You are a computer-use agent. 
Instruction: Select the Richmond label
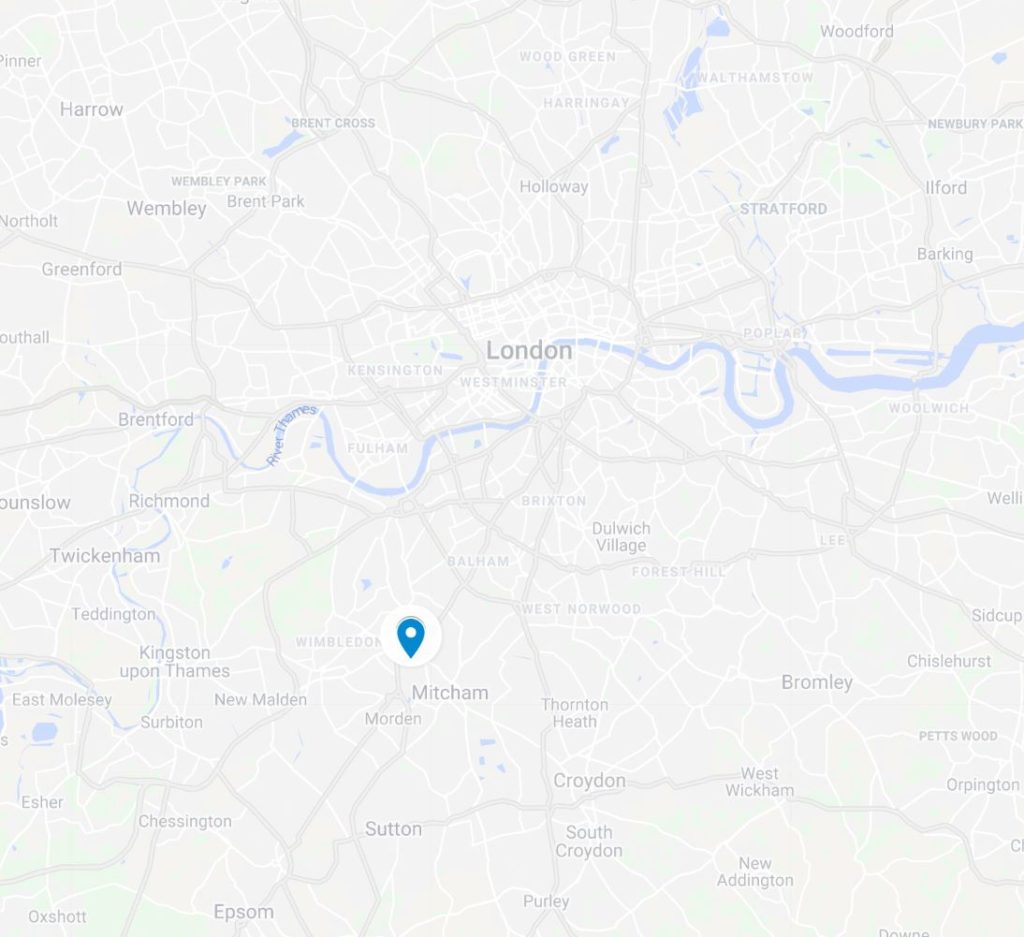pyautogui.click(x=169, y=501)
